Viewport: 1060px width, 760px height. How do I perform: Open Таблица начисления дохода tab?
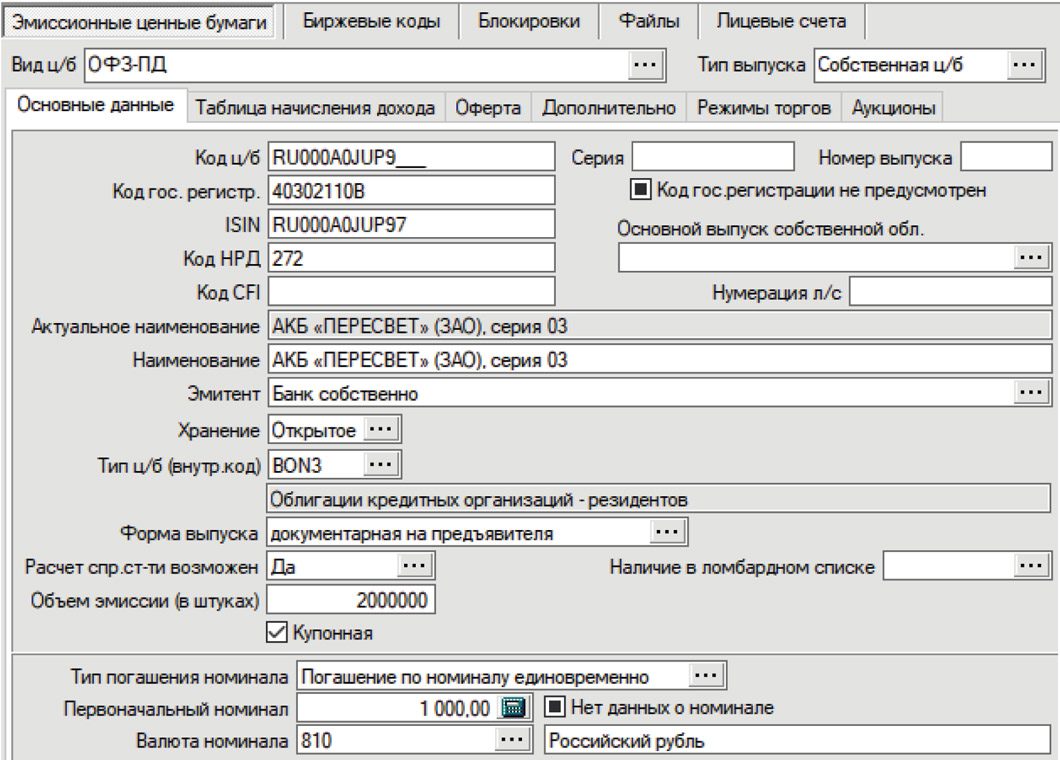[x=315, y=108]
